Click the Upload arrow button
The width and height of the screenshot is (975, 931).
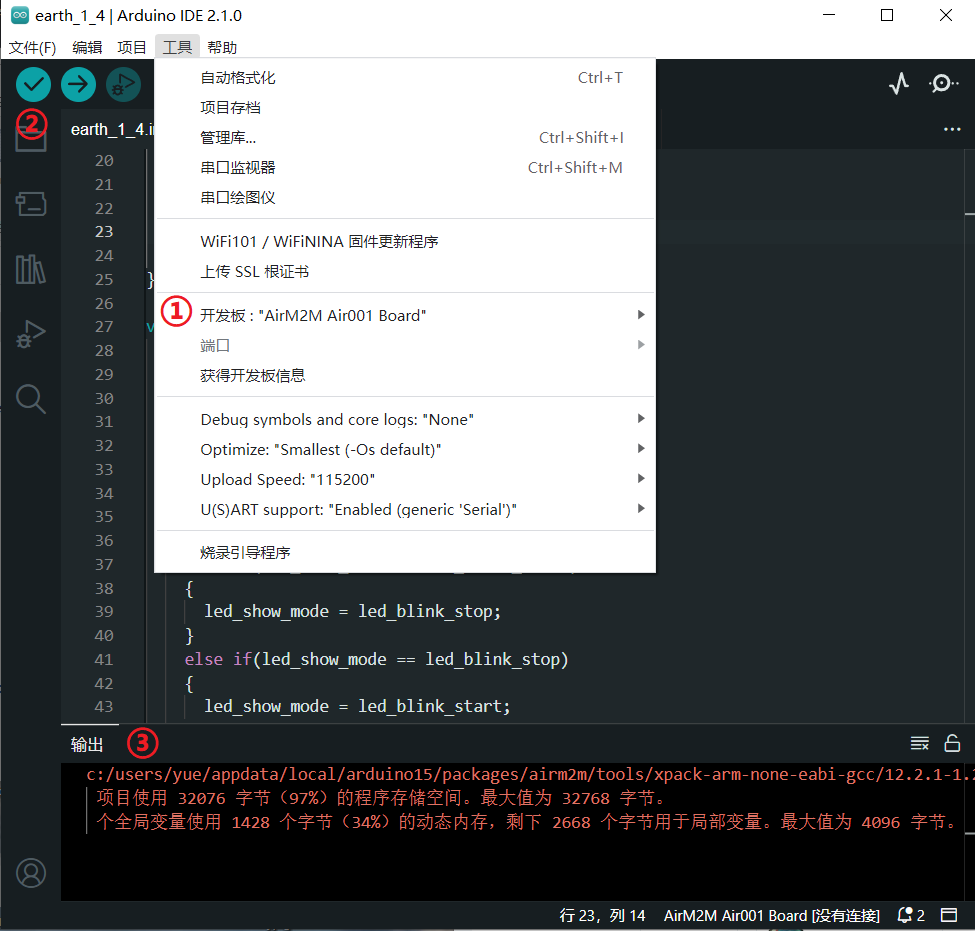point(78,85)
